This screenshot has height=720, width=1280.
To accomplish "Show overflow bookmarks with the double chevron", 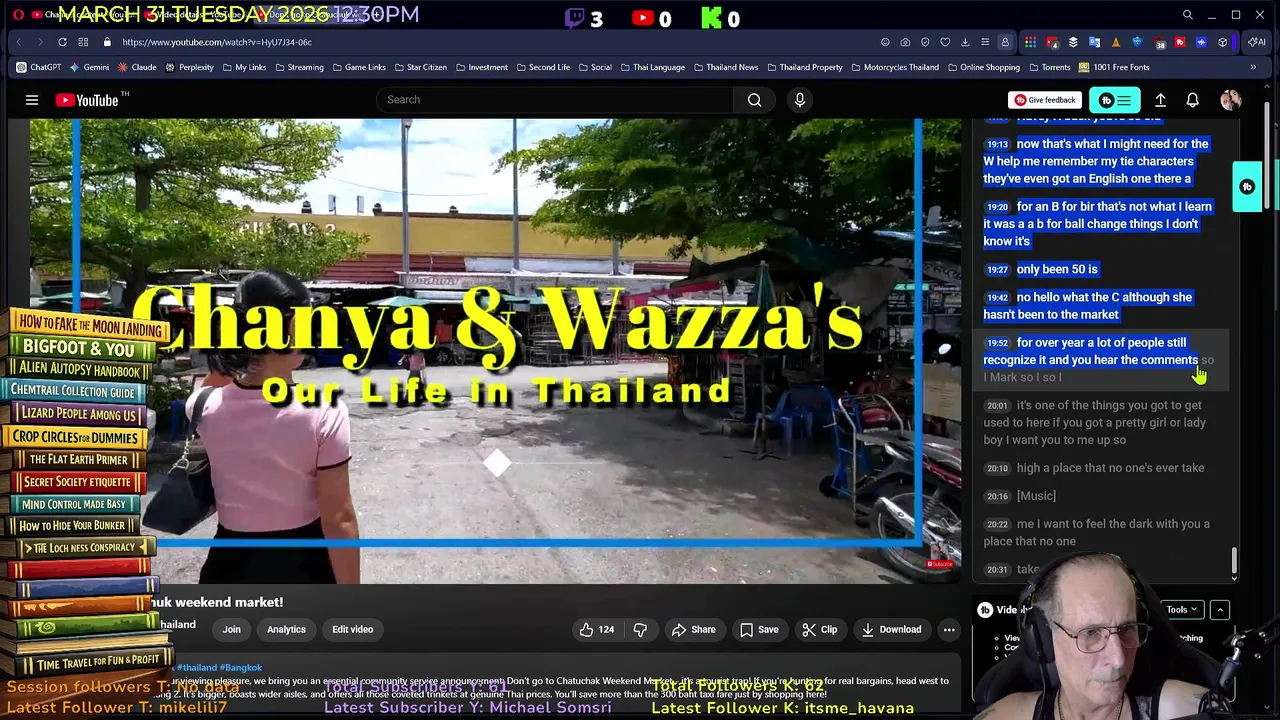I will pos(1253,67).
